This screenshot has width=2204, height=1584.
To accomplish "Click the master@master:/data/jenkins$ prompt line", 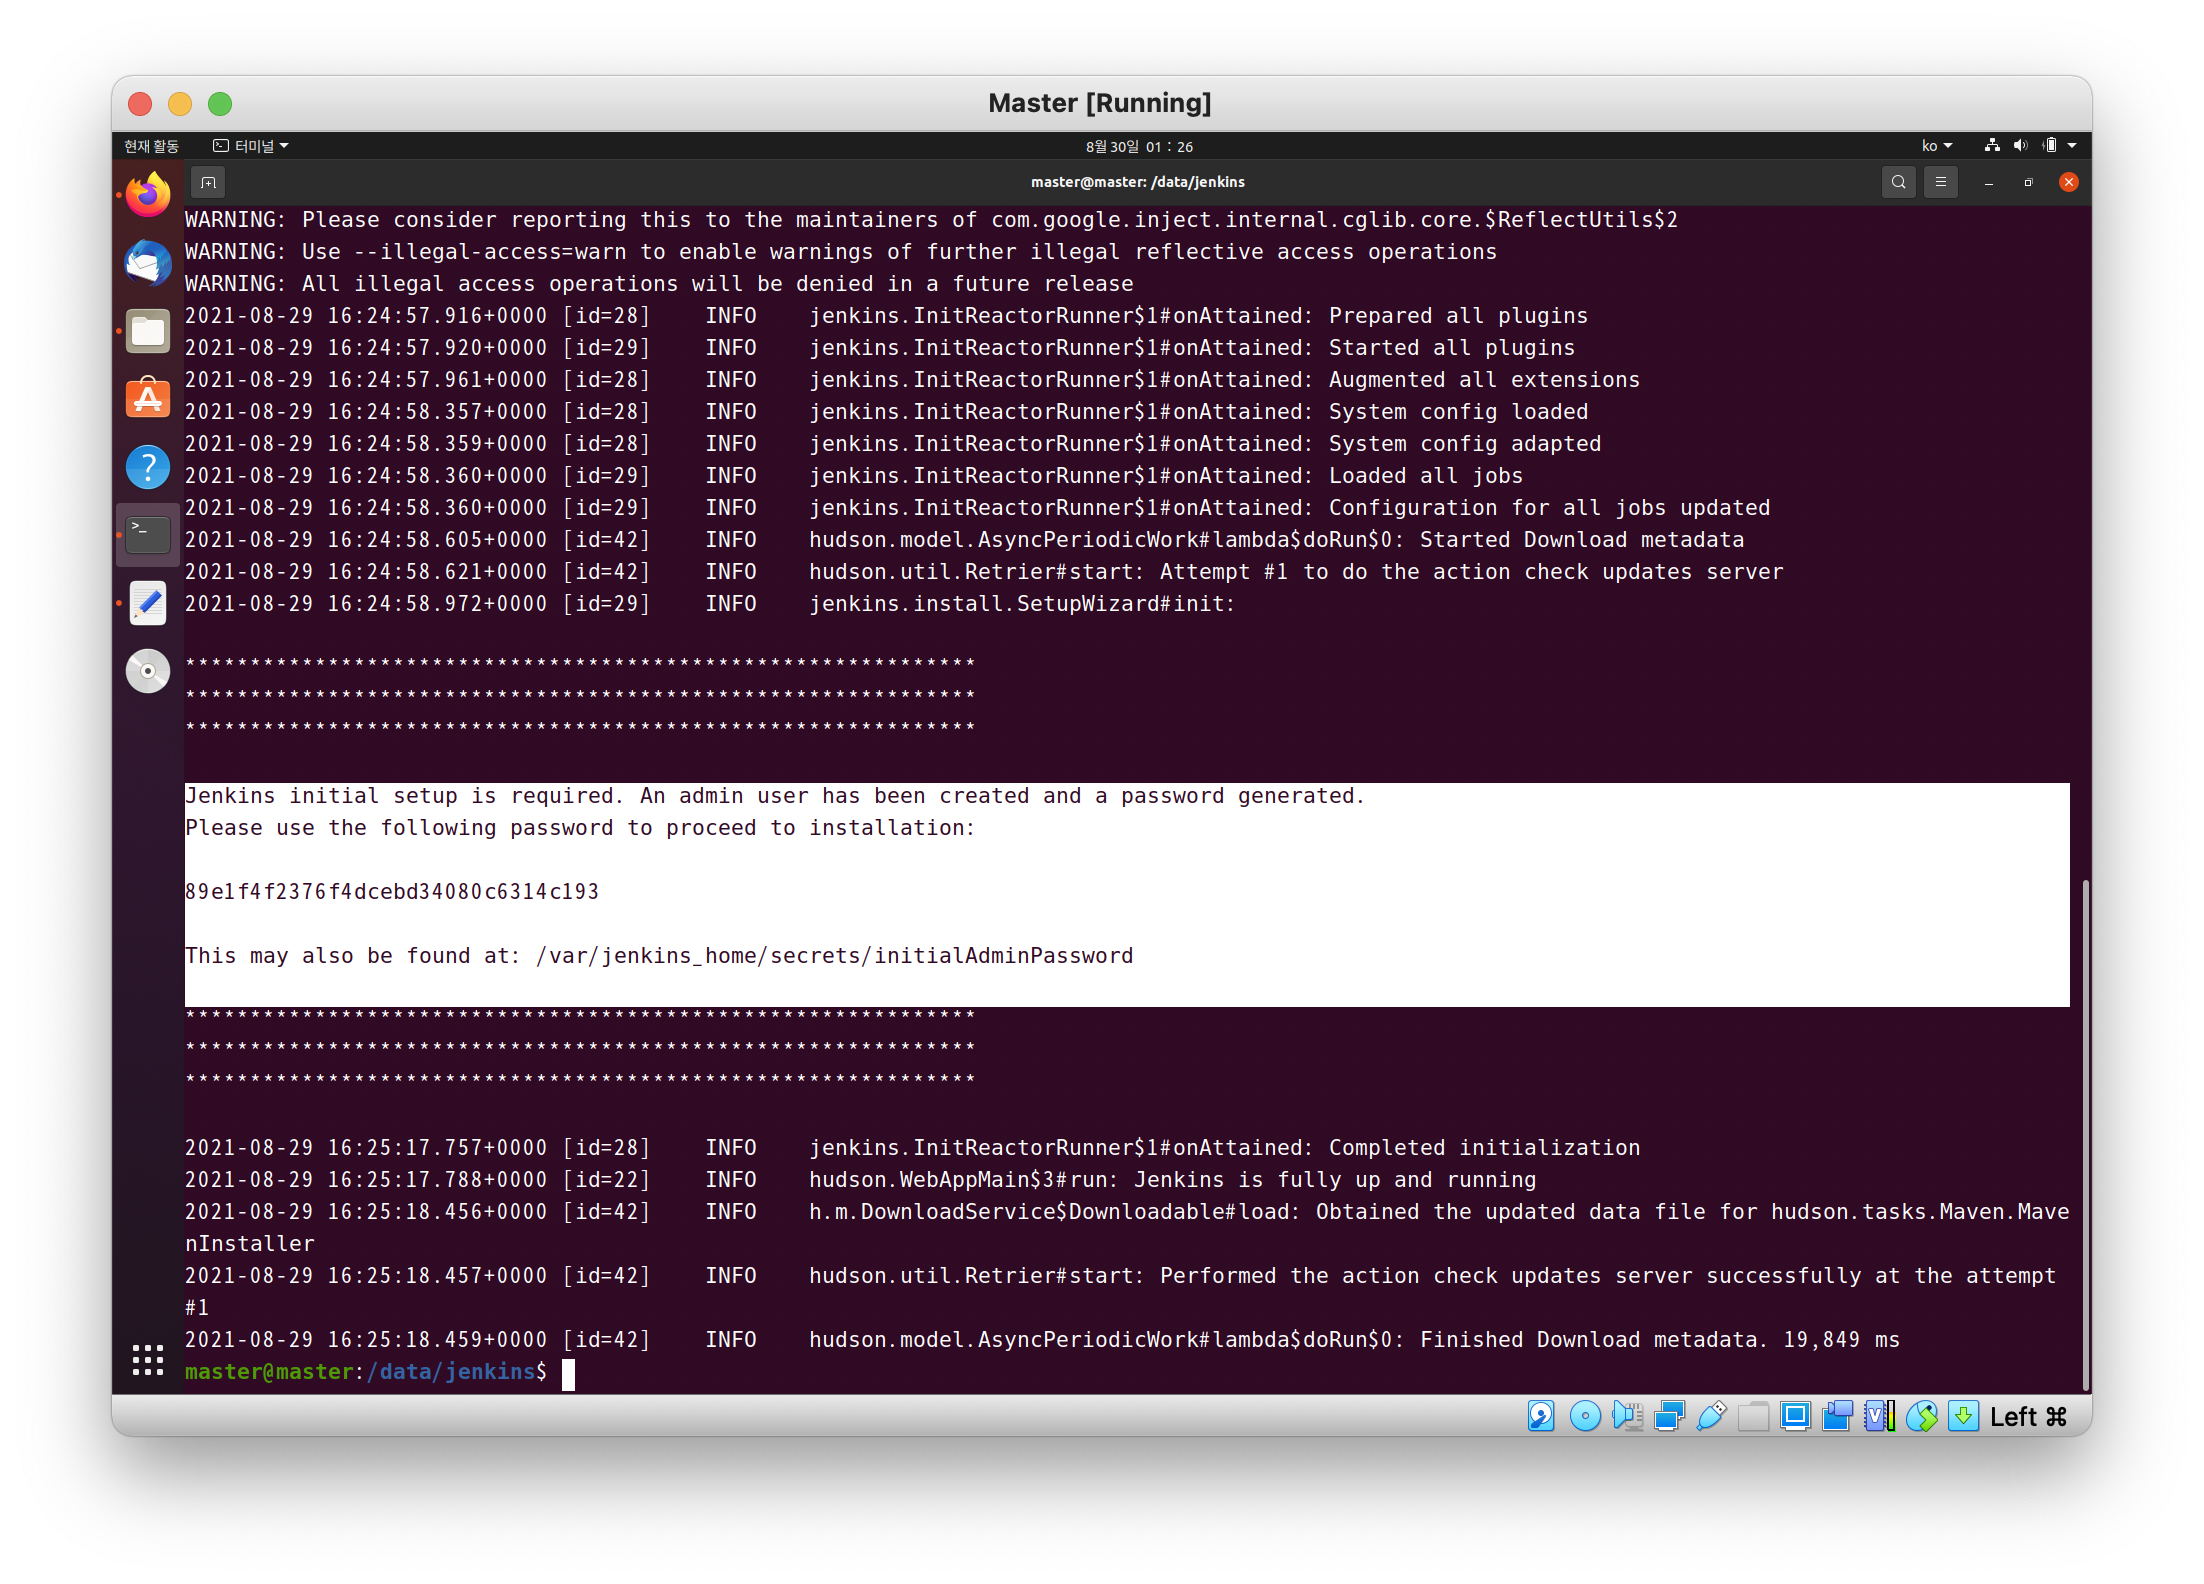I will pyautogui.click(x=366, y=1371).
